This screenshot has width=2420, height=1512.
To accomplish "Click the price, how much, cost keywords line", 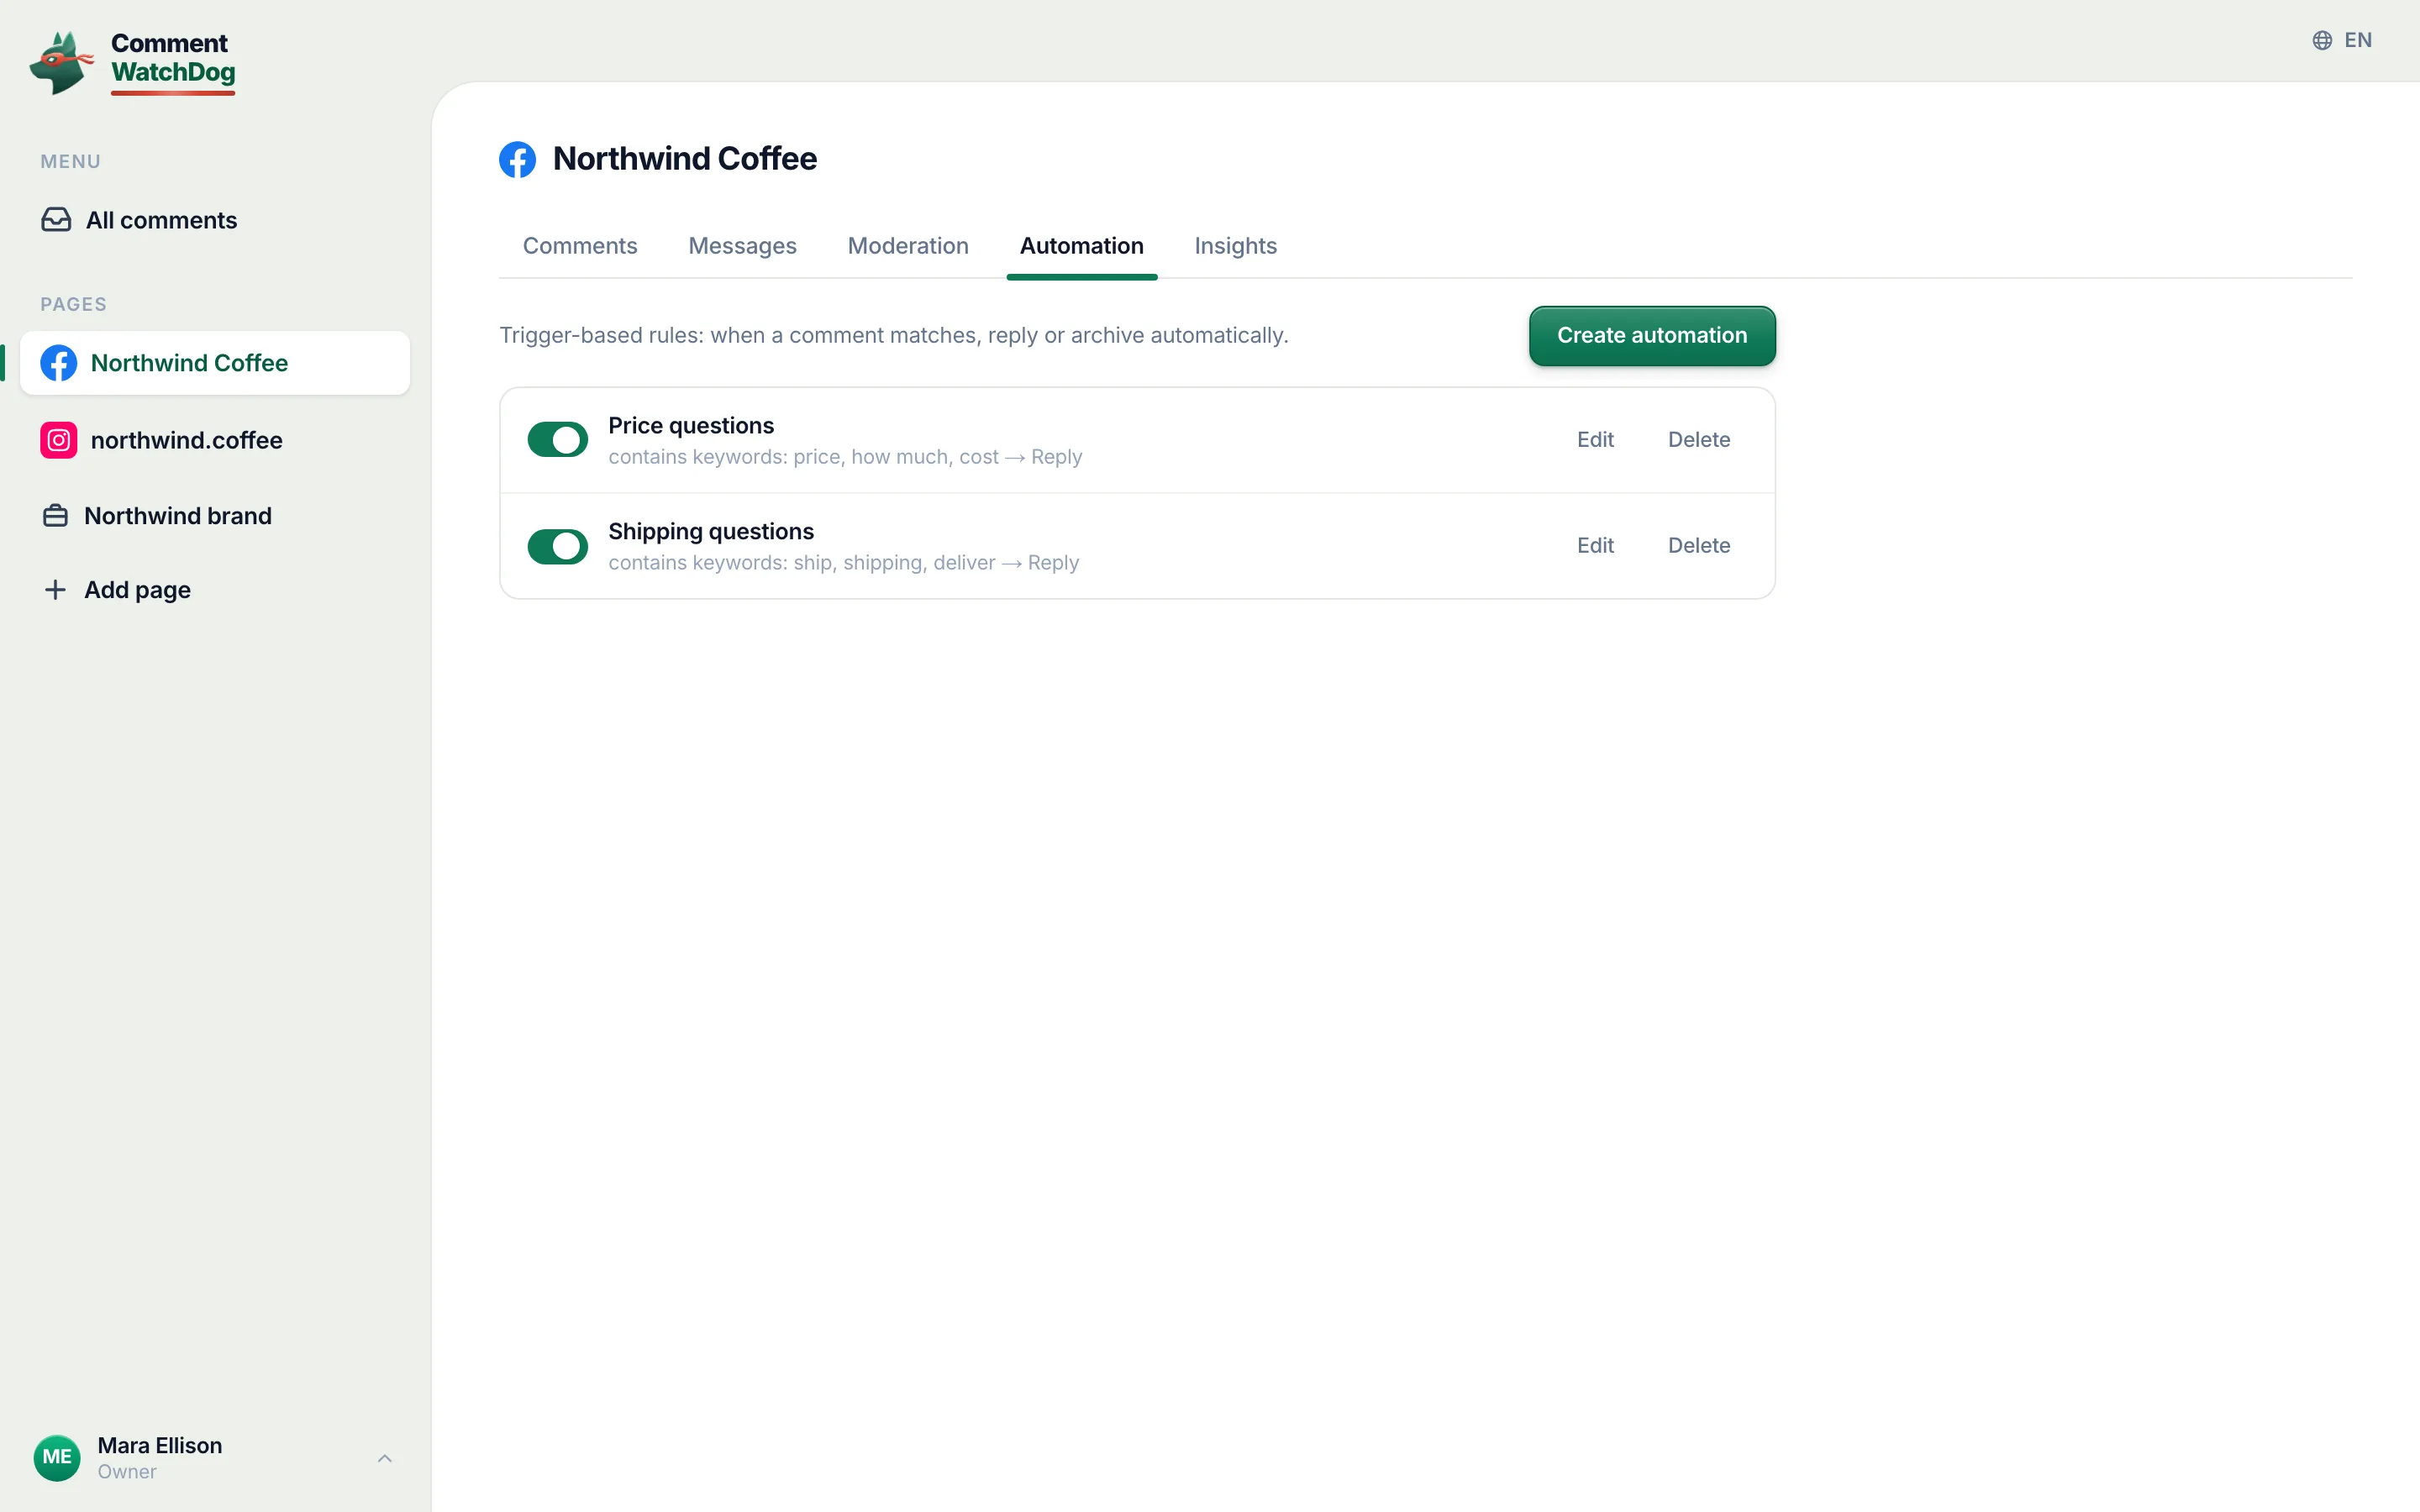I will coord(845,457).
